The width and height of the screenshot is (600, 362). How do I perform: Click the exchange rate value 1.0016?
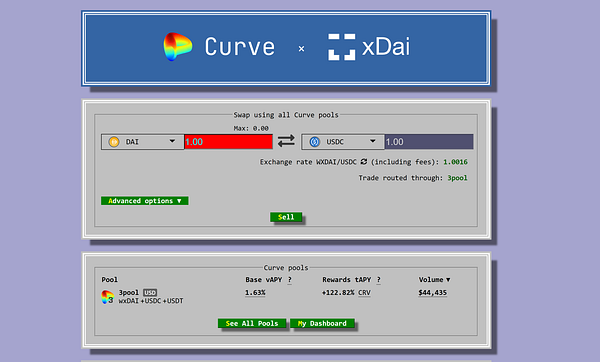tap(455, 162)
